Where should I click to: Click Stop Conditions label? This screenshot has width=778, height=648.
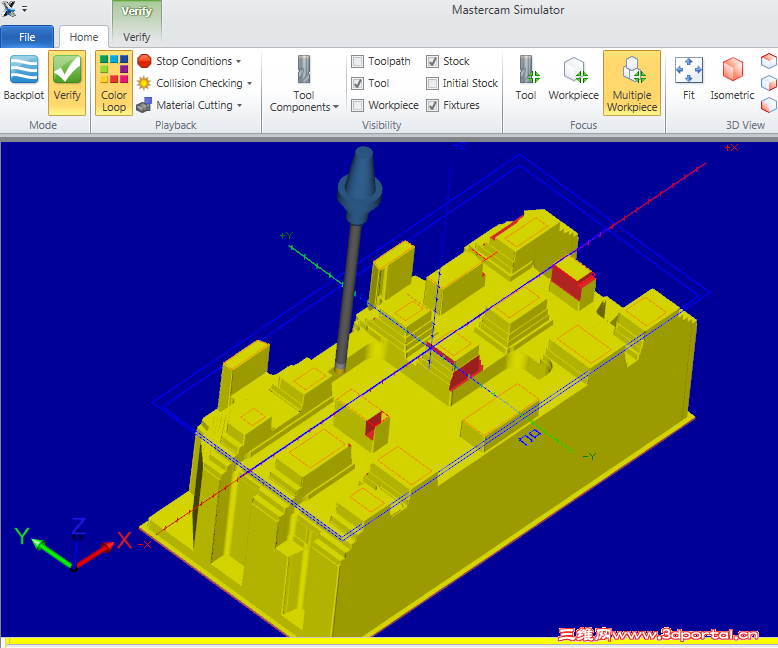[x=194, y=61]
